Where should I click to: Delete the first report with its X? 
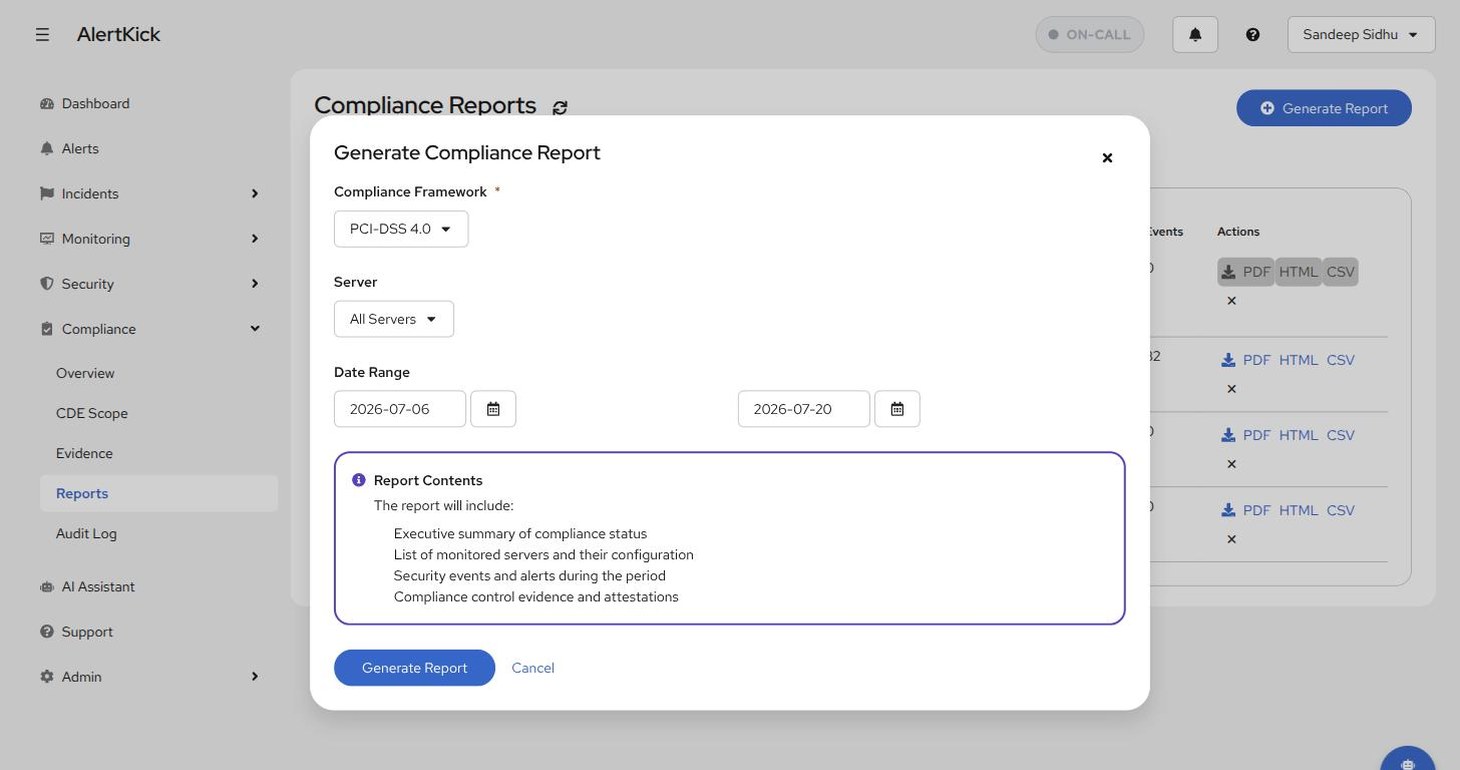1231,301
